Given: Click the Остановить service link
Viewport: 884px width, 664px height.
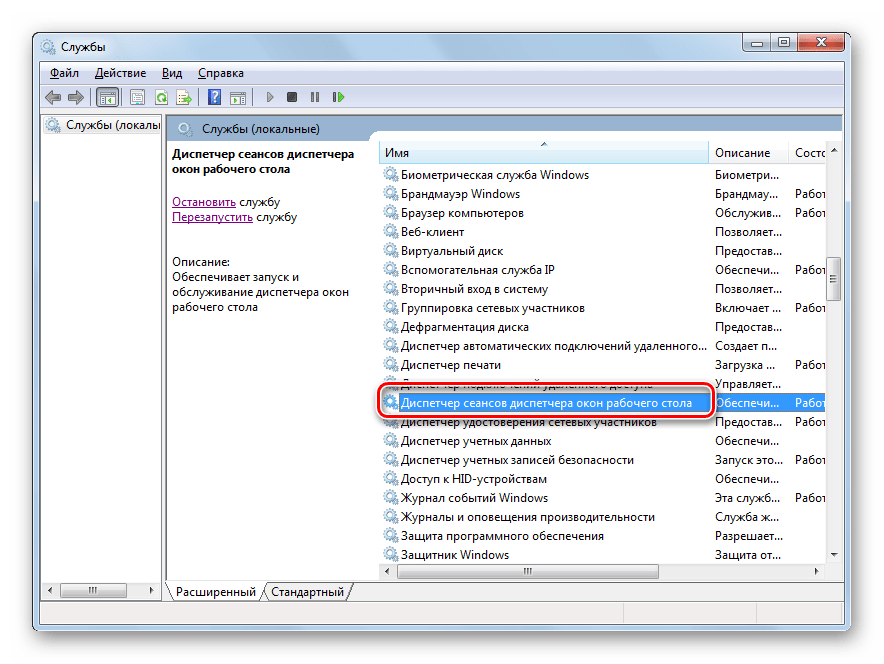Looking at the screenshot, I should pos(203,201).
